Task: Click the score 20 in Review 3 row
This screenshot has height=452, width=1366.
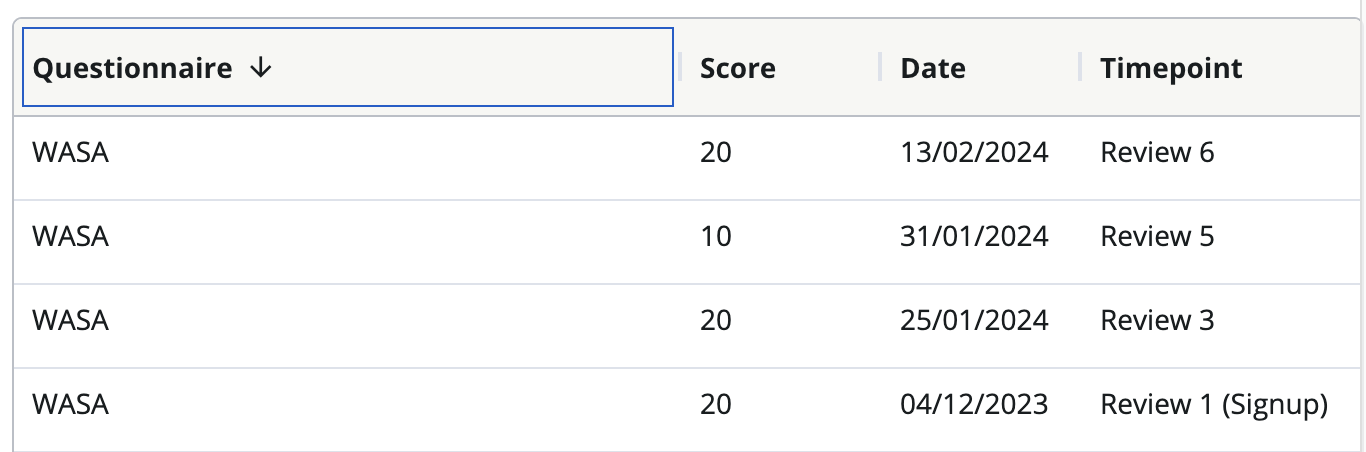Action: click(x=716, y=321)
